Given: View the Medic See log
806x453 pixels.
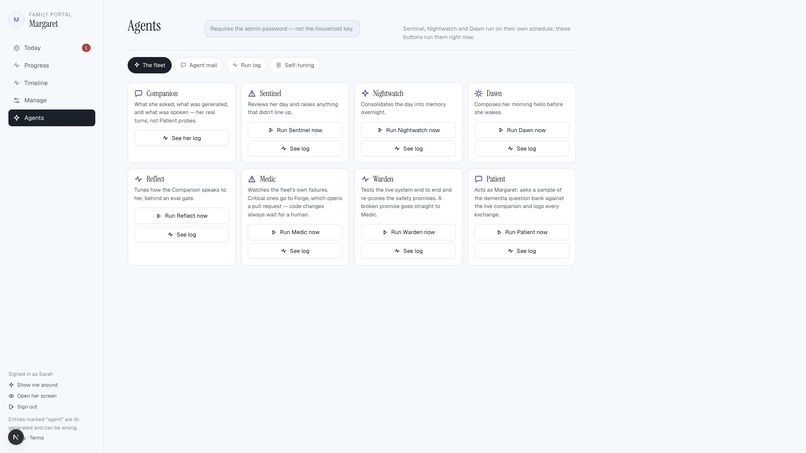Looking at the screenshot, I should 295,251.
